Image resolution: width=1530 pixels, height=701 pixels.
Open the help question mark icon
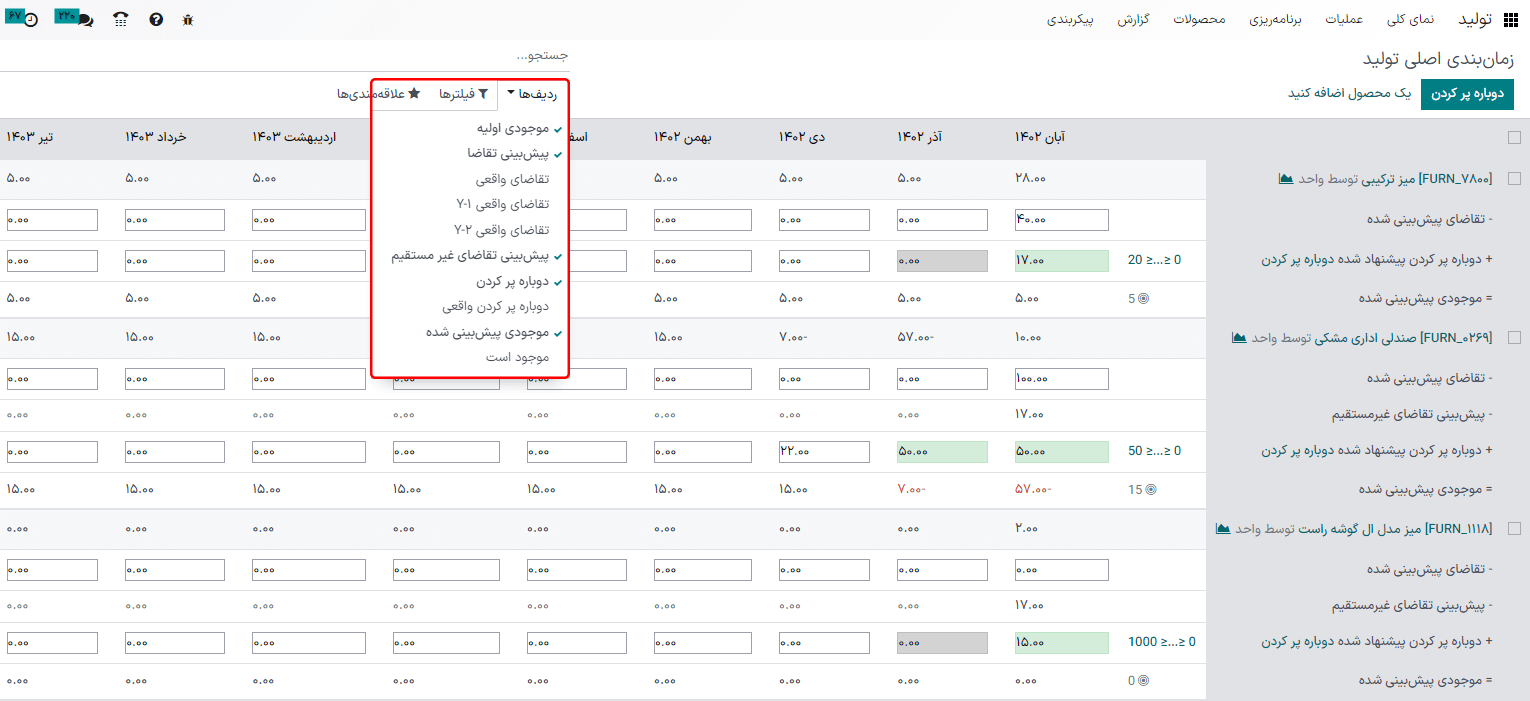pyautogui.click(x=156, y=20)
